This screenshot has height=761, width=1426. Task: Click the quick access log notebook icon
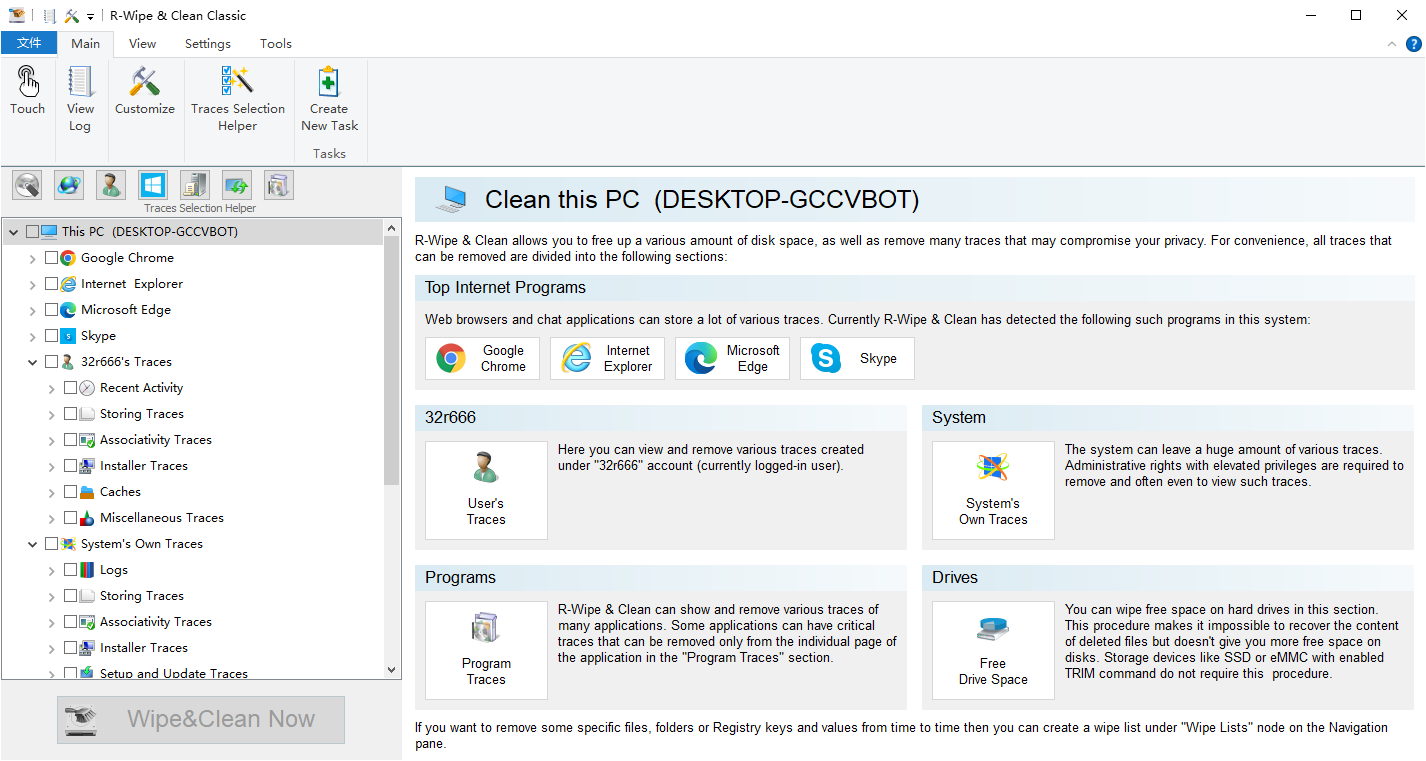coord(49,16)
